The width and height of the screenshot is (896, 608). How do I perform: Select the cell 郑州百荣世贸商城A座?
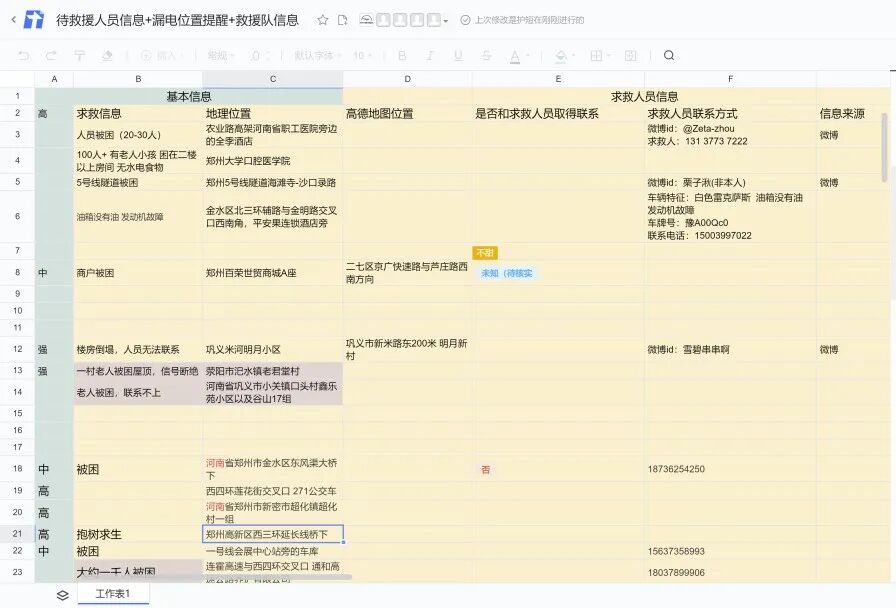(x=273, y=273)
